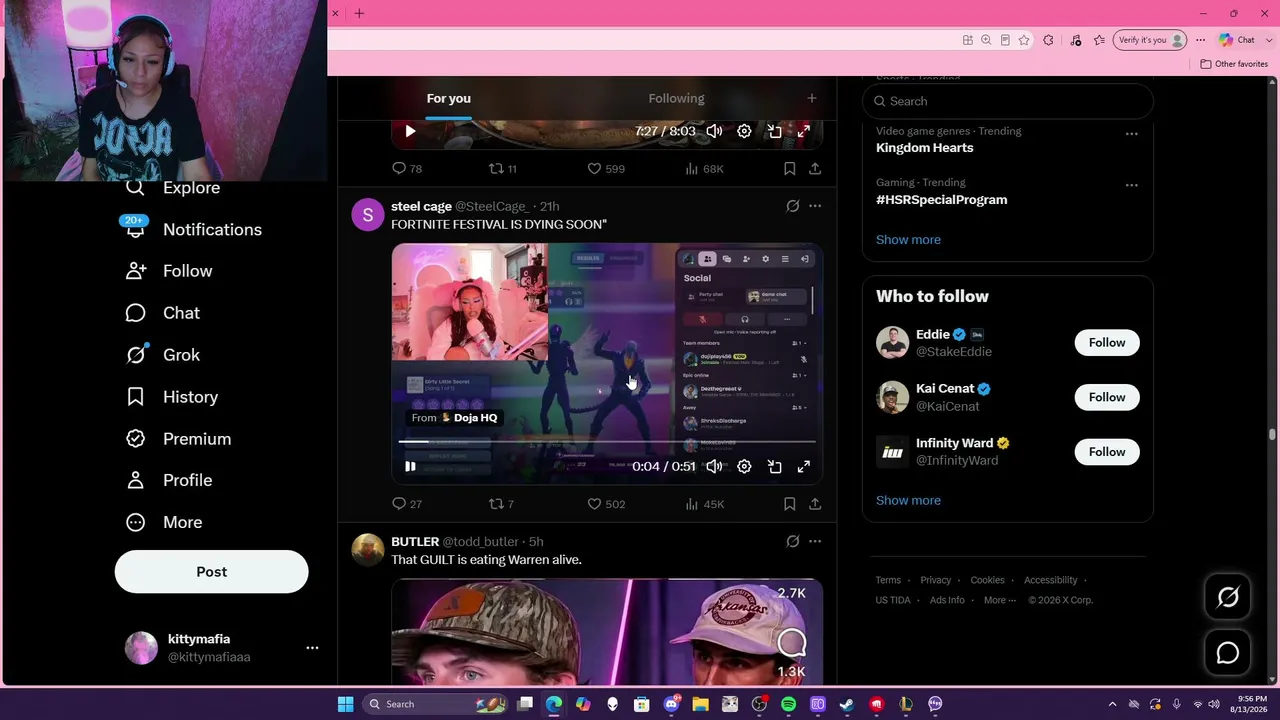Open the floating chat messages button
This screenshot has height=720, width=1280.
pos(1228,653)
